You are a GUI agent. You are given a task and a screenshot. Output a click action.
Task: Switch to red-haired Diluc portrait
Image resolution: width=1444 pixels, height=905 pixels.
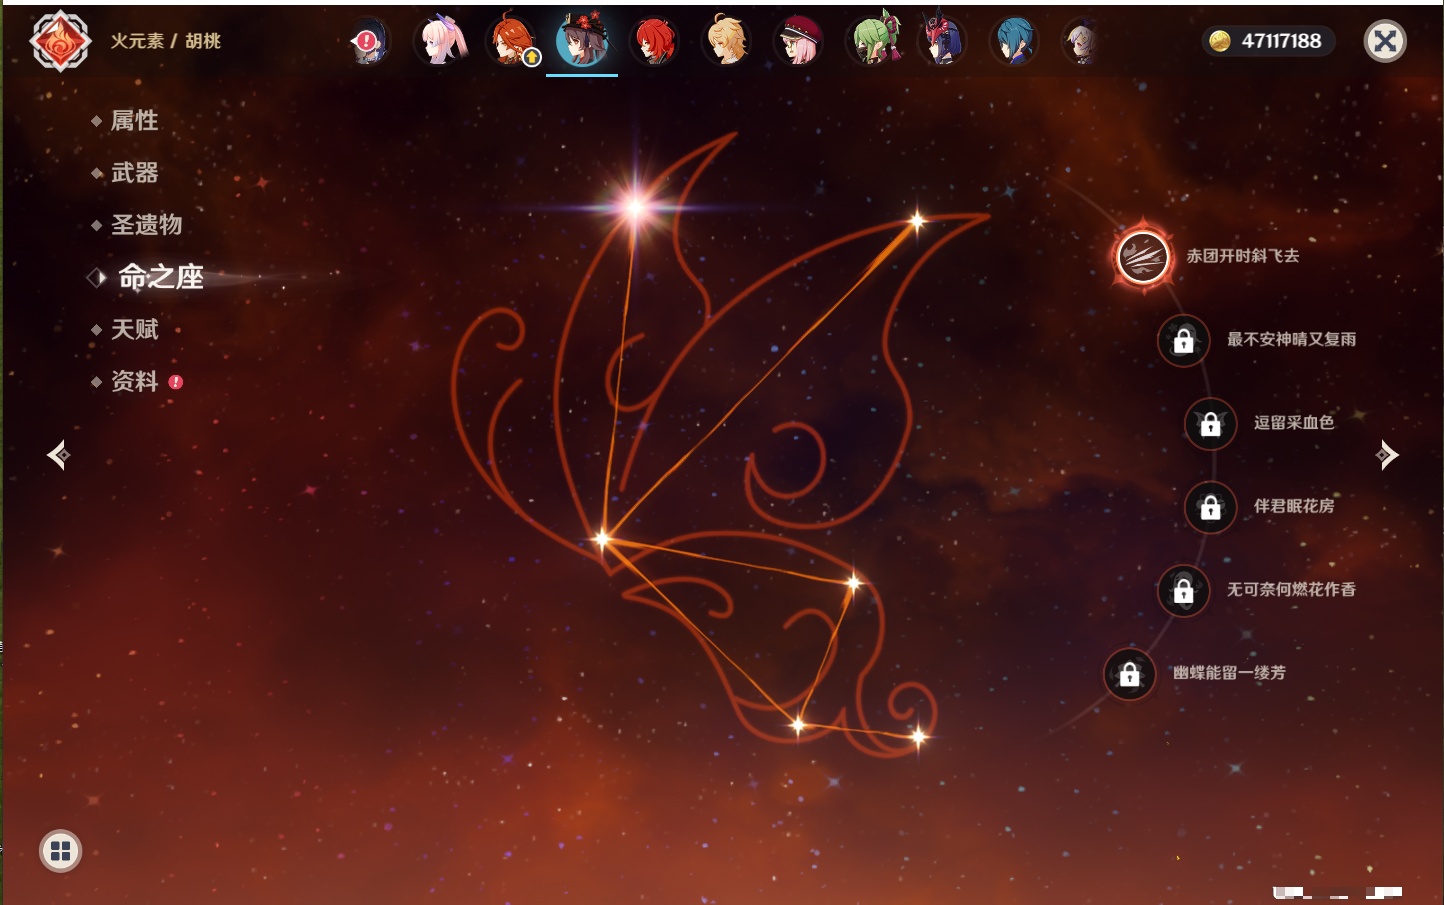(654, 42)
